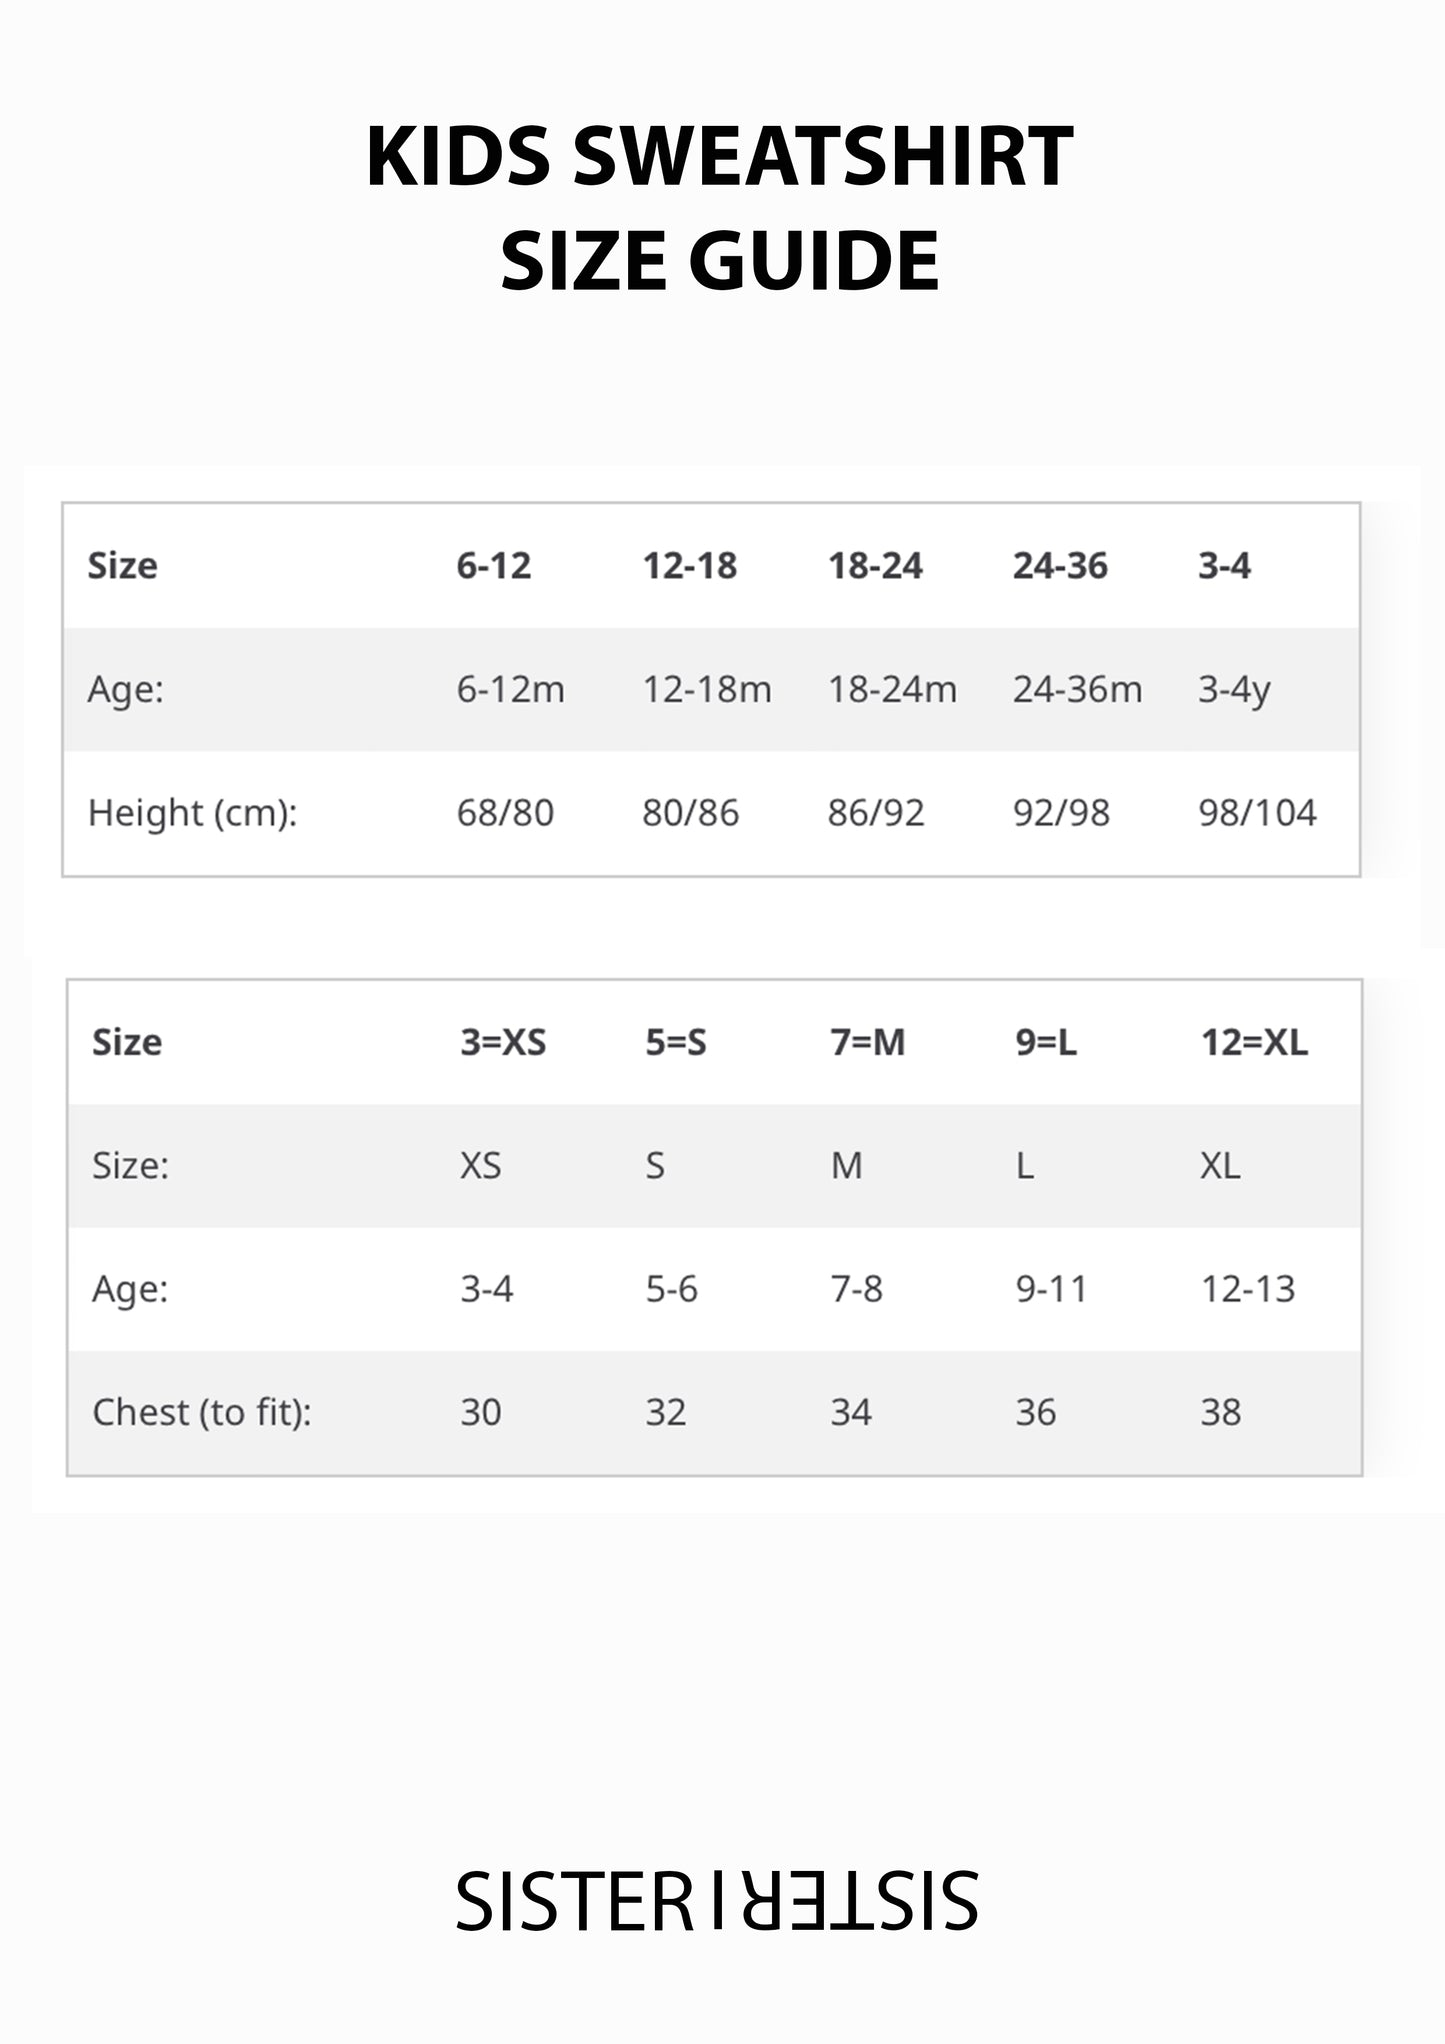Click the Chest (to fit) row label
The image size is (1445, 2044).
point(202,1412)
